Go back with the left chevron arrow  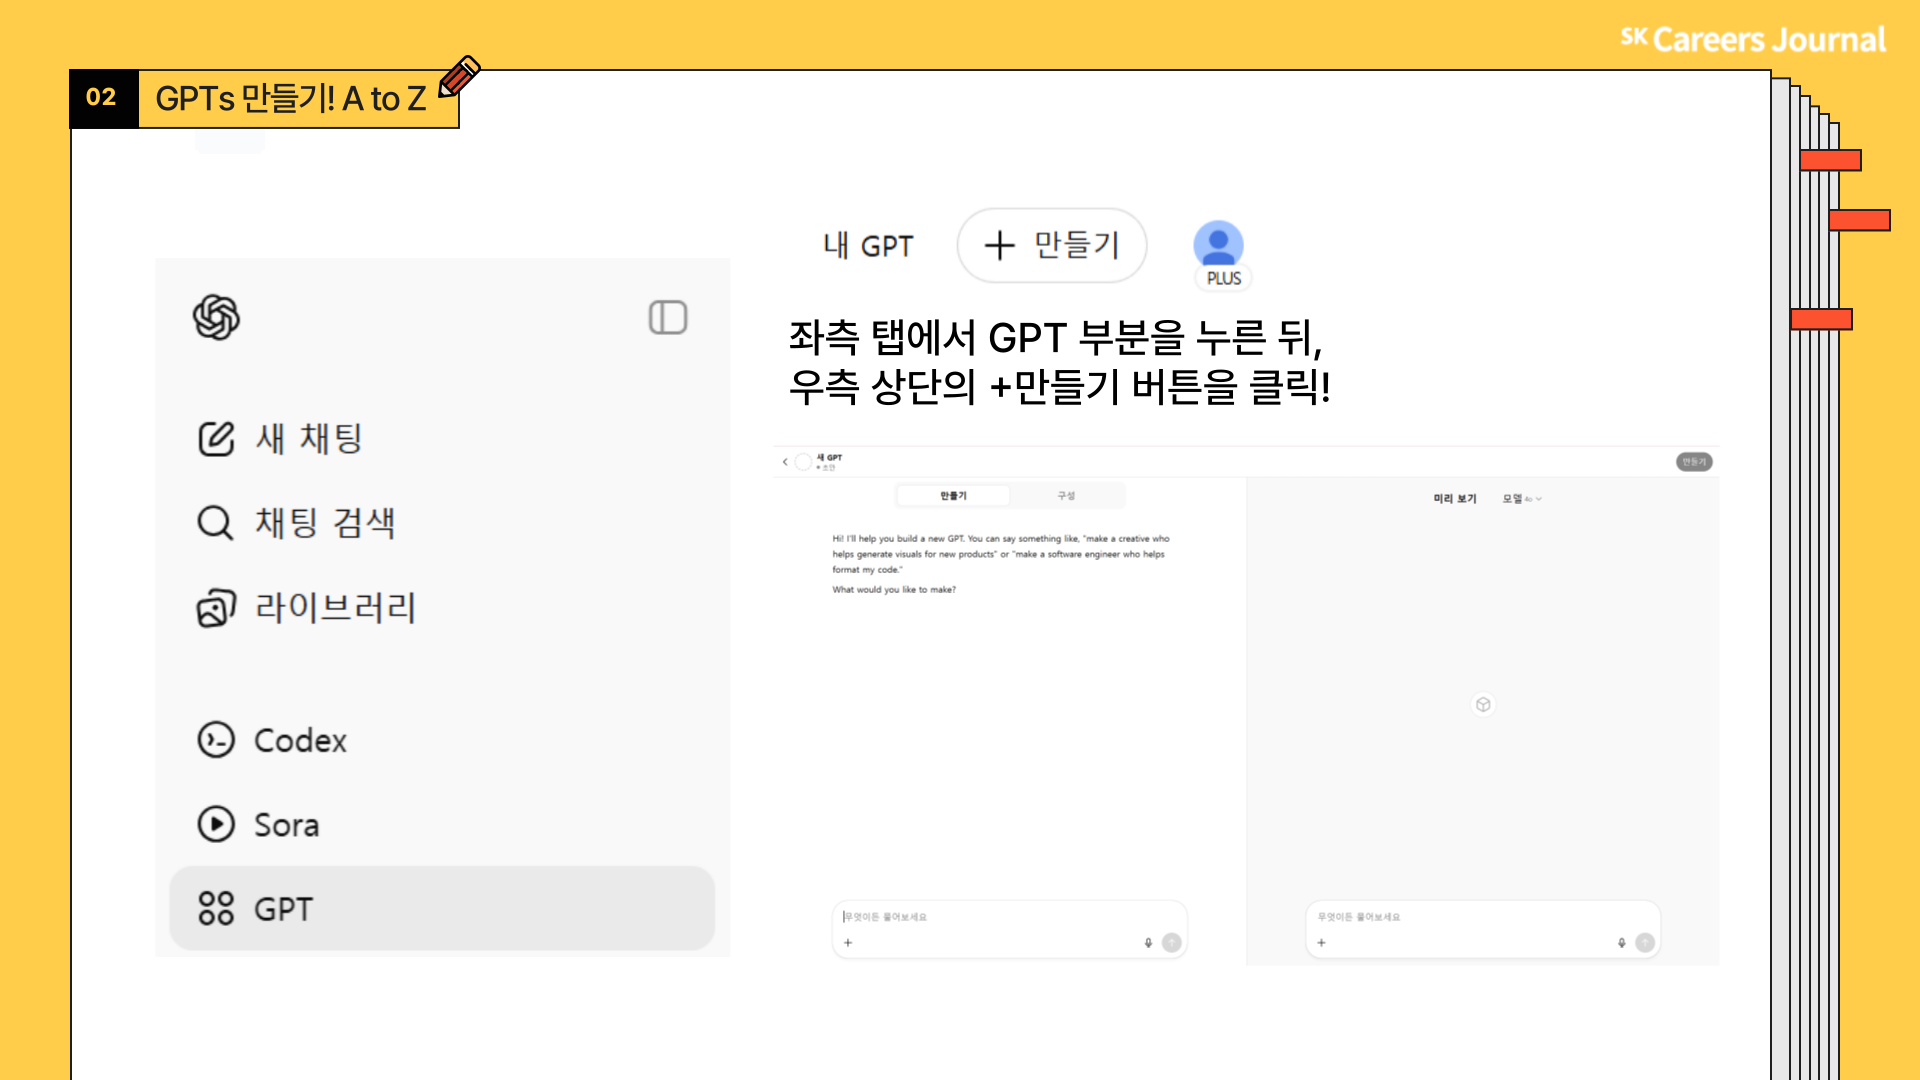point(785,462)
